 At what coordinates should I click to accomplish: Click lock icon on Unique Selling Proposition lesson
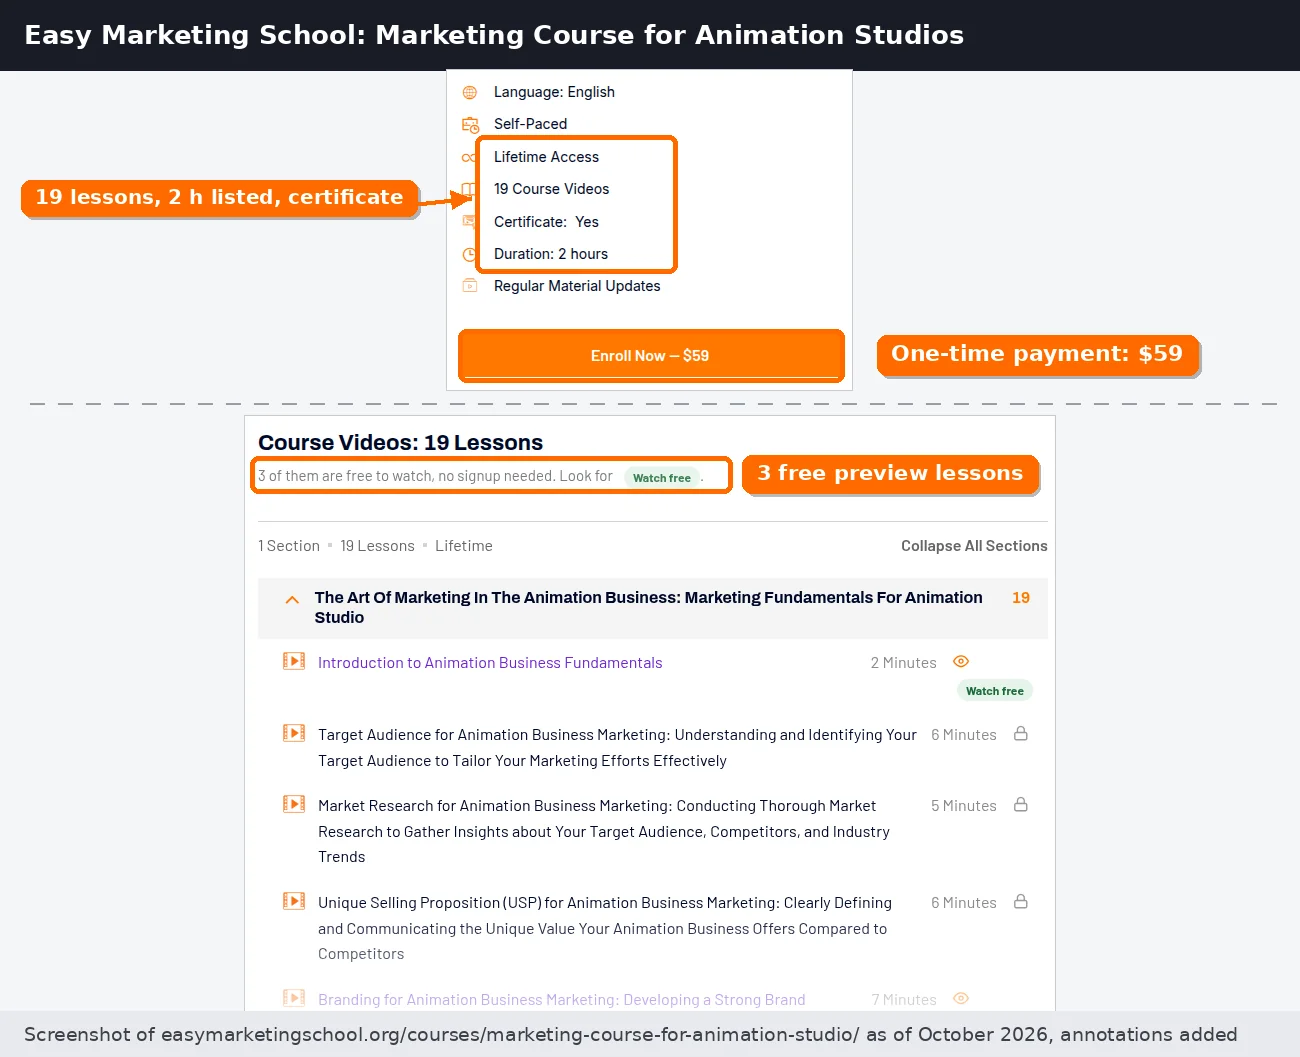coord(1021,901)
